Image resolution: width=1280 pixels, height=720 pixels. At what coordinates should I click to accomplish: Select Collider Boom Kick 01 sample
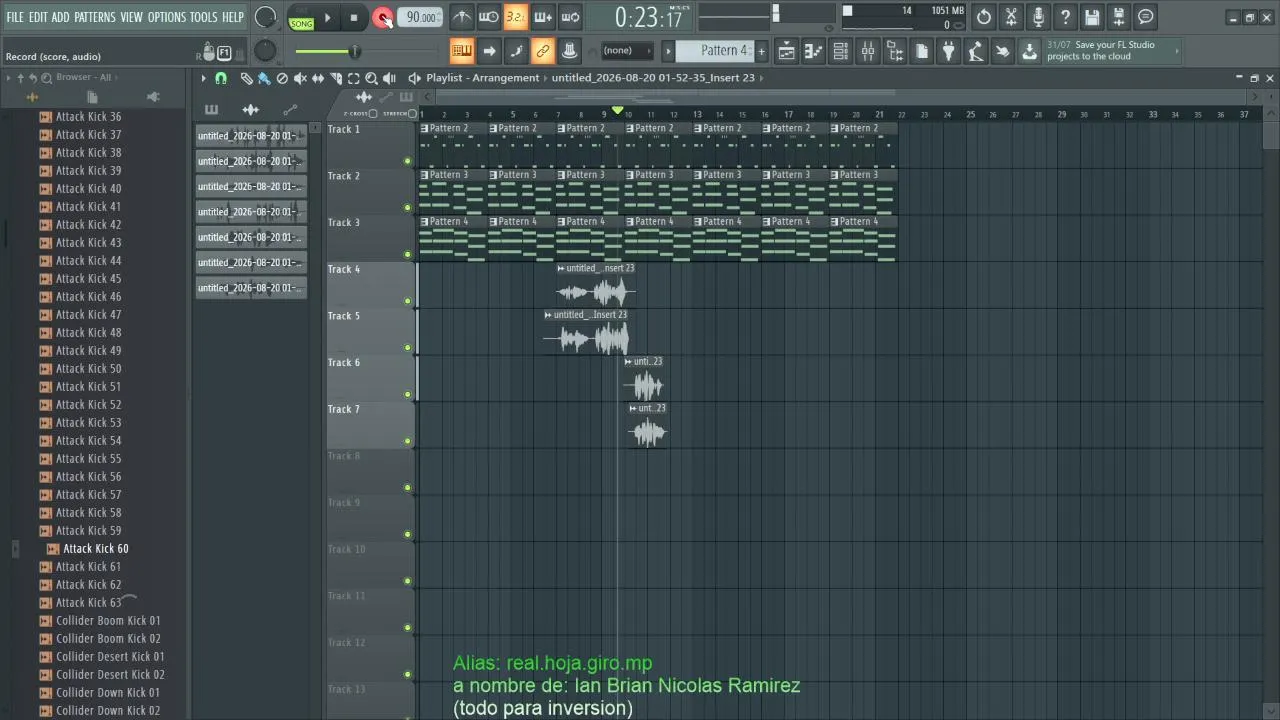tap(108, 621)
